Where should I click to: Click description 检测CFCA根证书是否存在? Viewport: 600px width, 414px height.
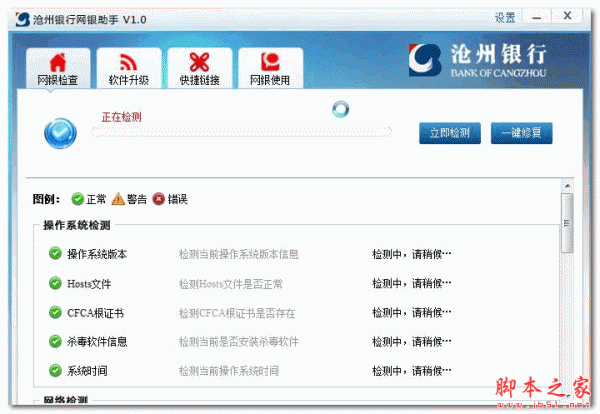coord(237,313)
